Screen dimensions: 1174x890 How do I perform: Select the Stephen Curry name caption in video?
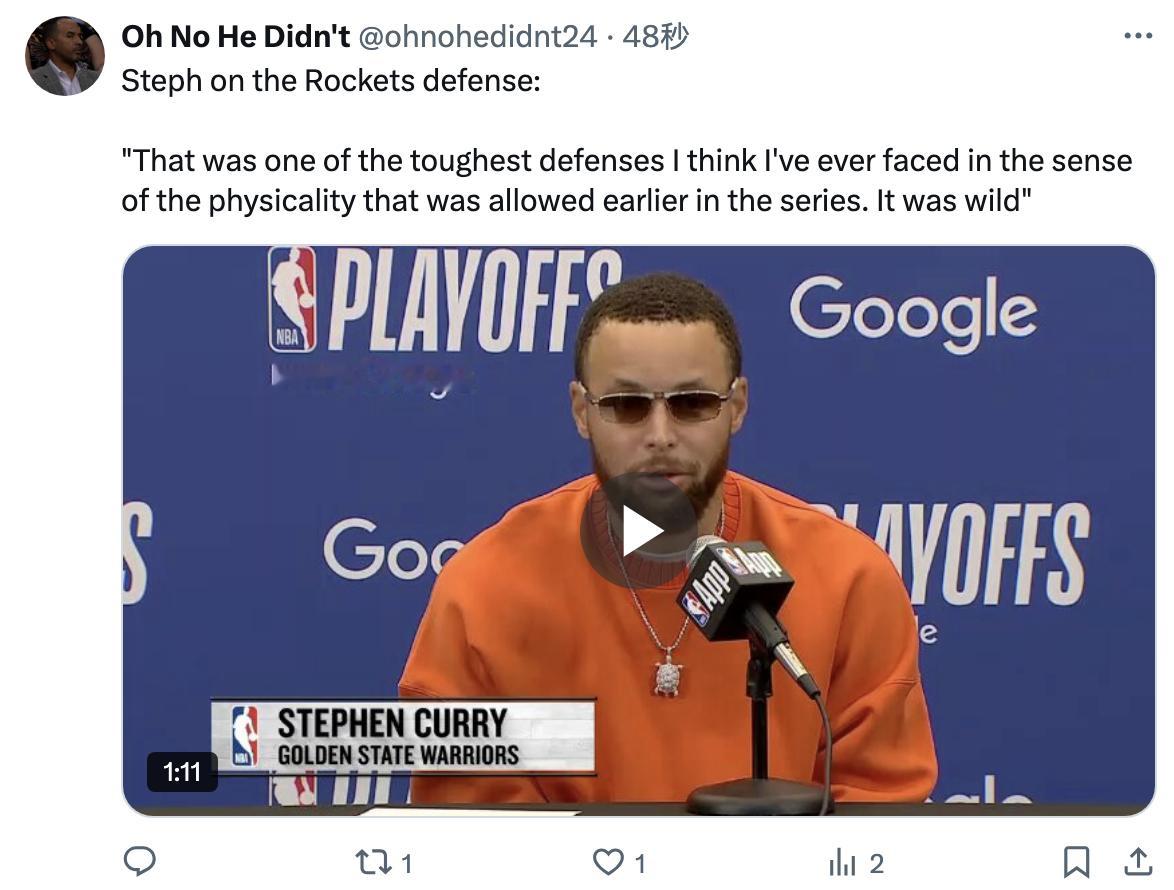pos(392,723)
